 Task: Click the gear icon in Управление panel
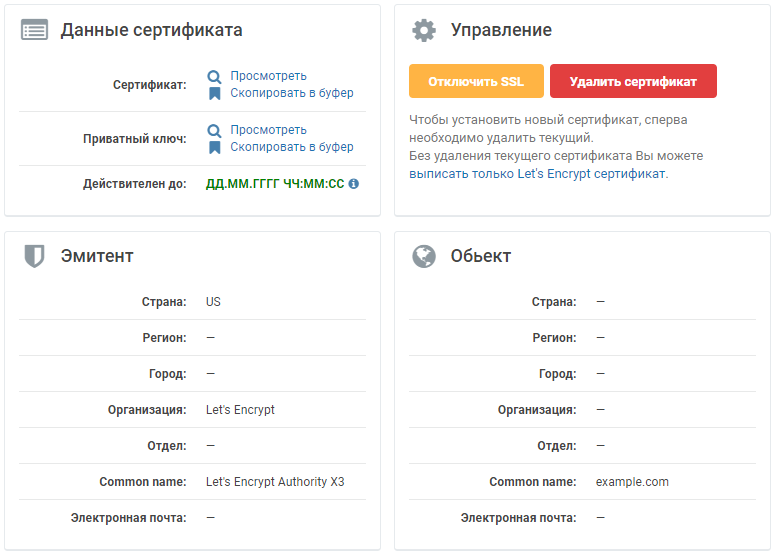(x=424, y=30)
